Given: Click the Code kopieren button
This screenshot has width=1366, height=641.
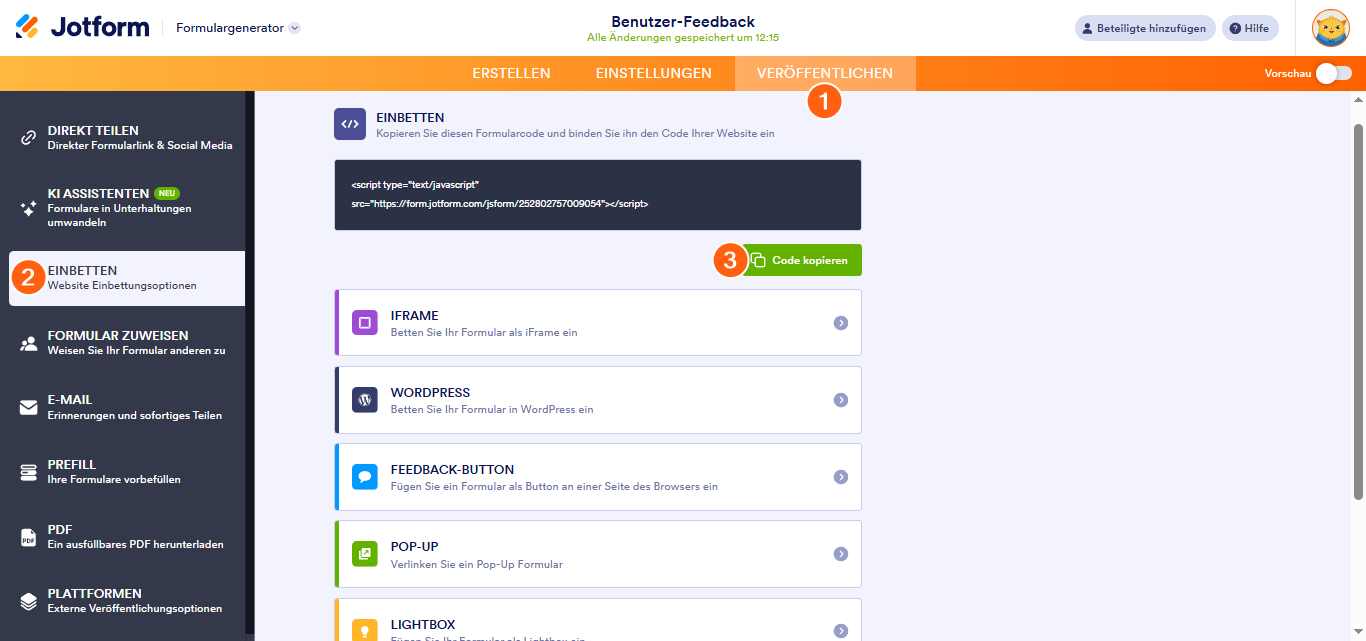Looking at the screenshot, I should (x=801, y=260).
